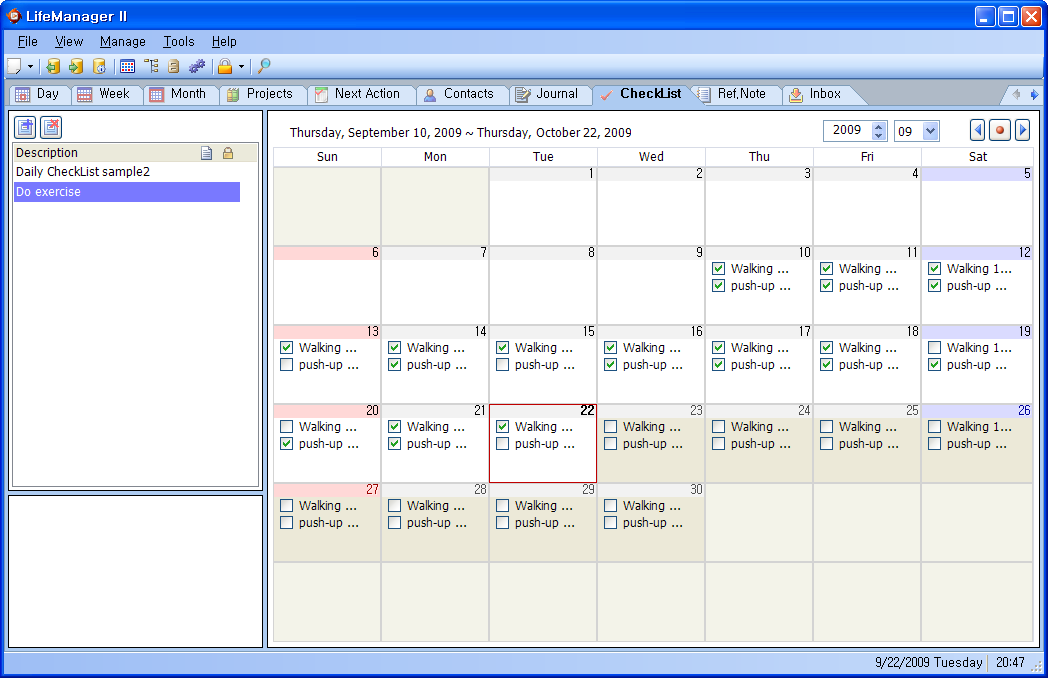Click the database export icon with right-pointing green arrow
Image resolution: width=1048 pixels, height=678 pixels.
76,66
